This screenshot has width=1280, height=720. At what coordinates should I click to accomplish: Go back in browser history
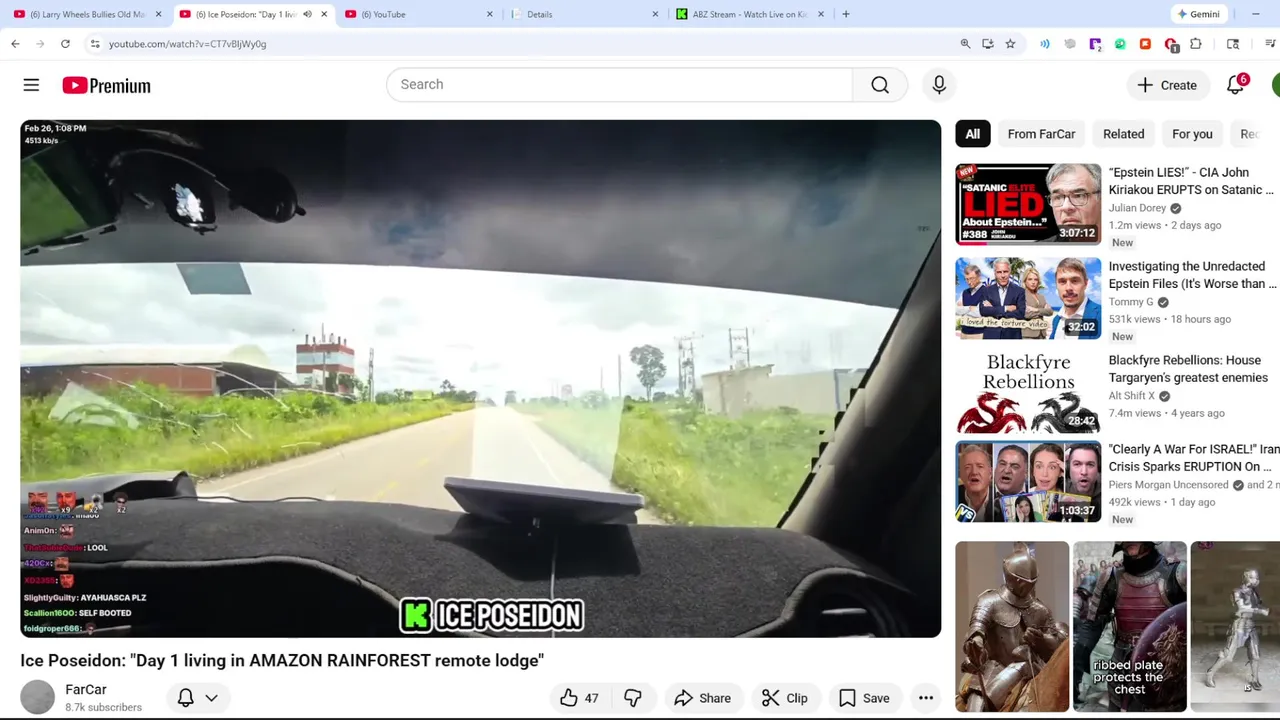tap(15, 44)
